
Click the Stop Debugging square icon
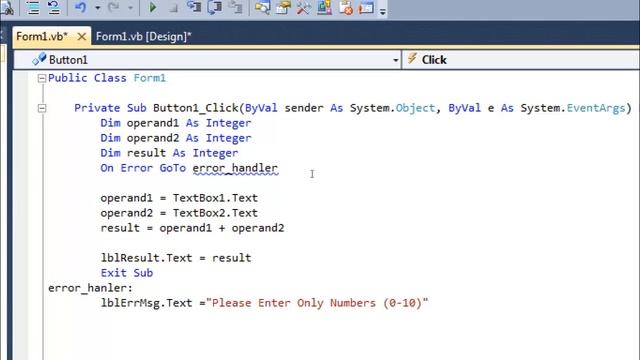click(173, 9)
